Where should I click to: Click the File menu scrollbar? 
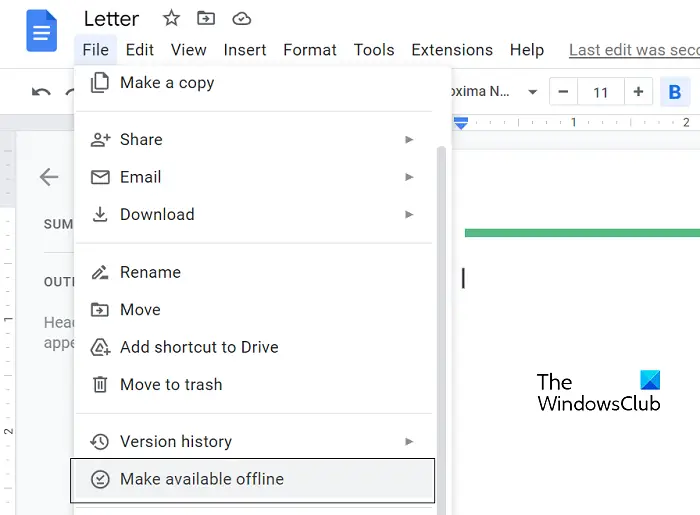pyautogui.click(x=441, y=330)
